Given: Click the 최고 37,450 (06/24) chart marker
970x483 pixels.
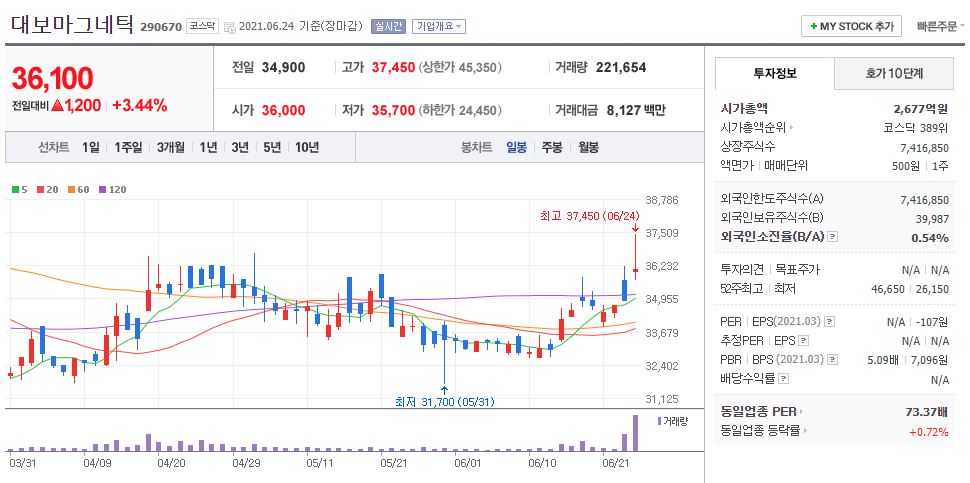Looking at the screenshot, I should coord(590,215).
